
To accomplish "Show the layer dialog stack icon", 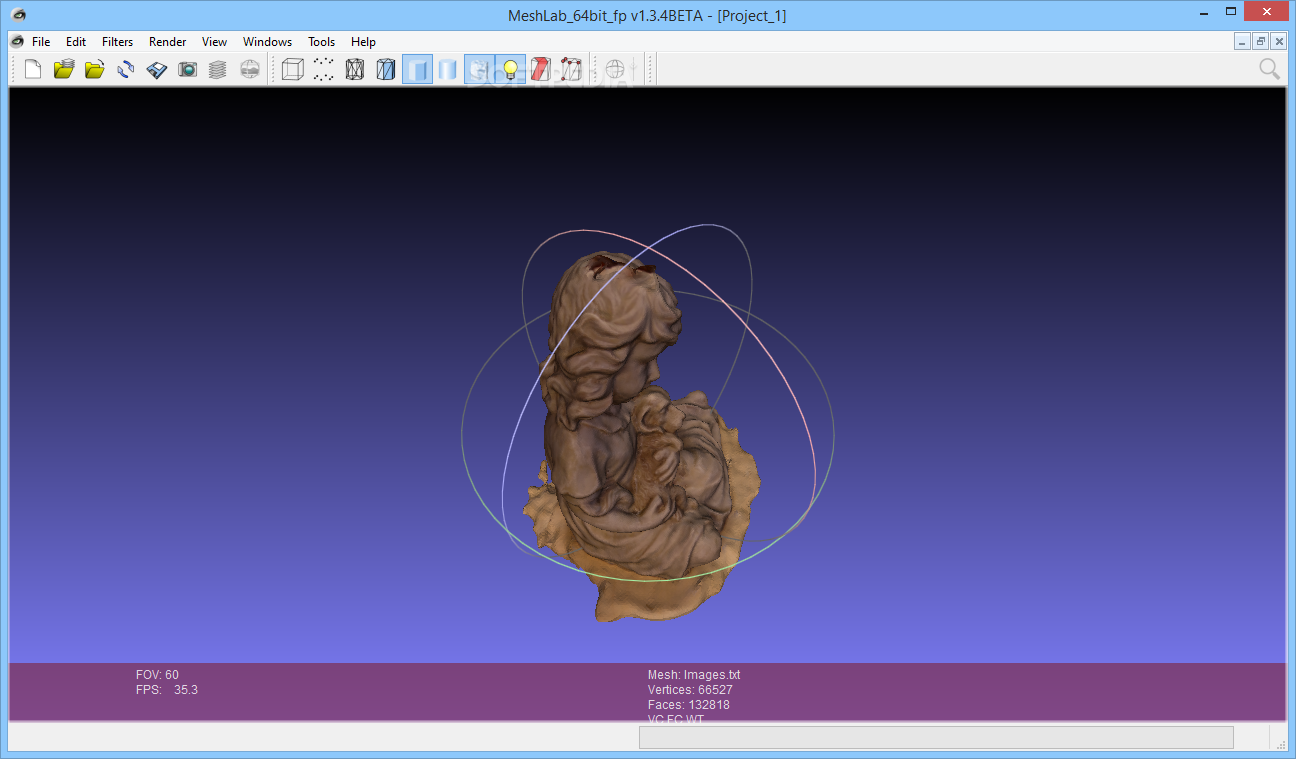I will click(218, 69).
